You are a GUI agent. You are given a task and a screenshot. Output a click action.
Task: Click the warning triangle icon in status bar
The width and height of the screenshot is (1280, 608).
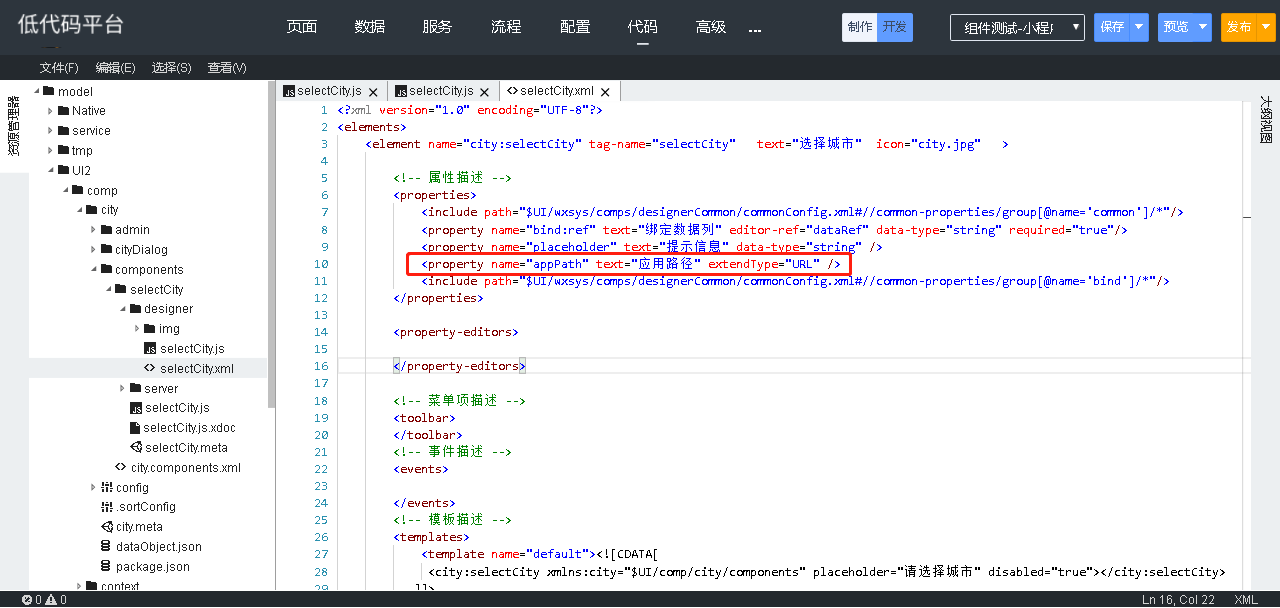[x=52, y=600]
